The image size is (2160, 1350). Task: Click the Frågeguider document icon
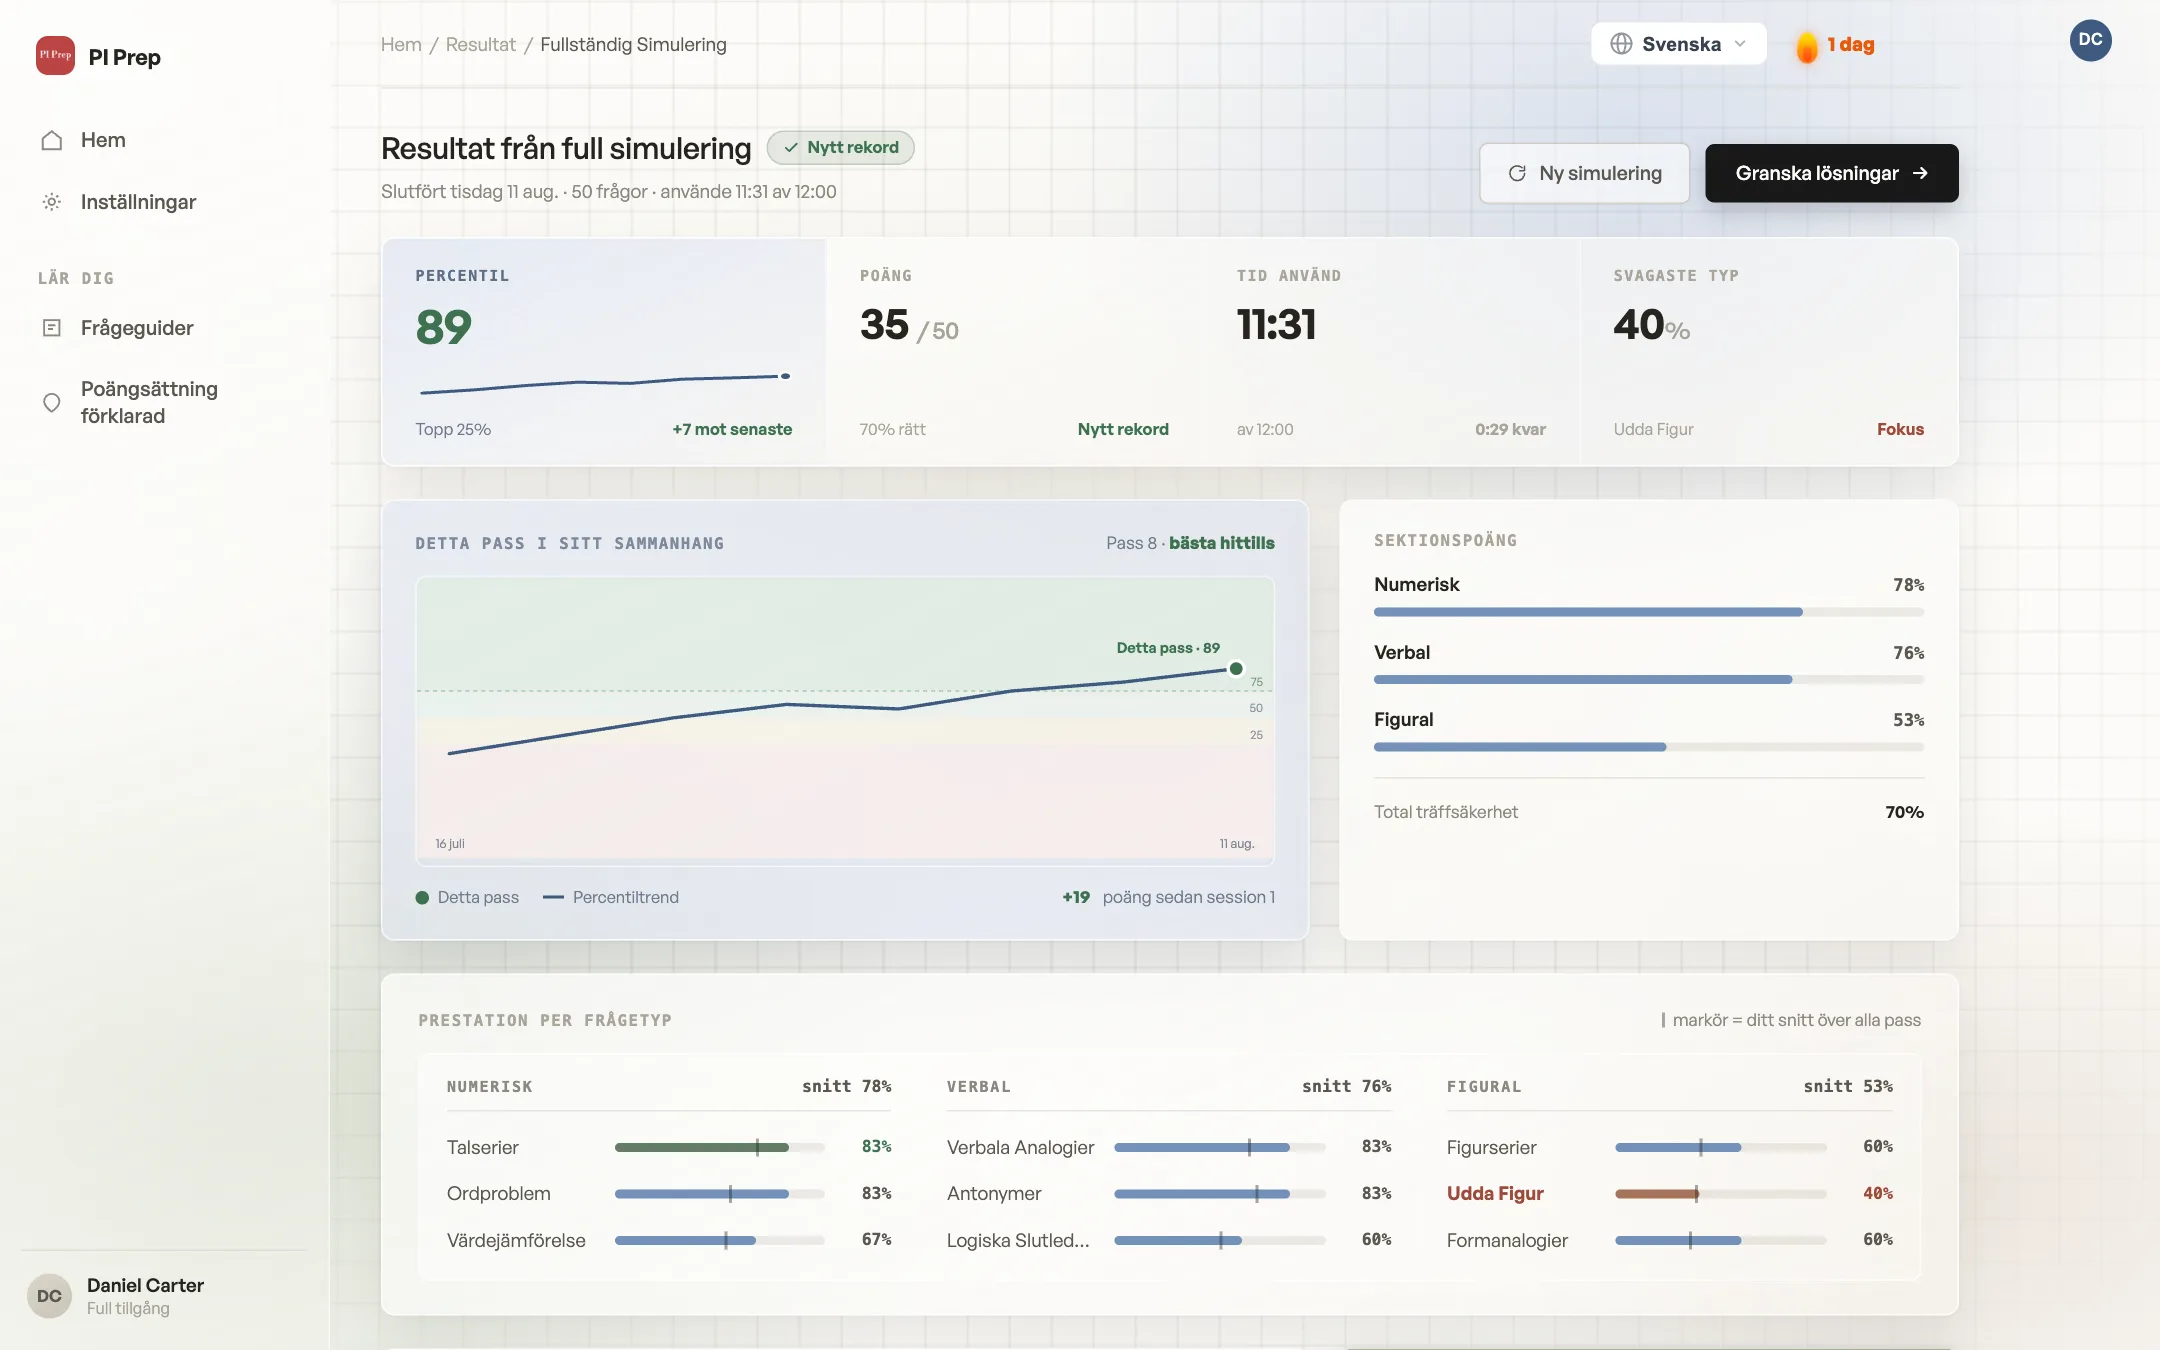(52, 328)
